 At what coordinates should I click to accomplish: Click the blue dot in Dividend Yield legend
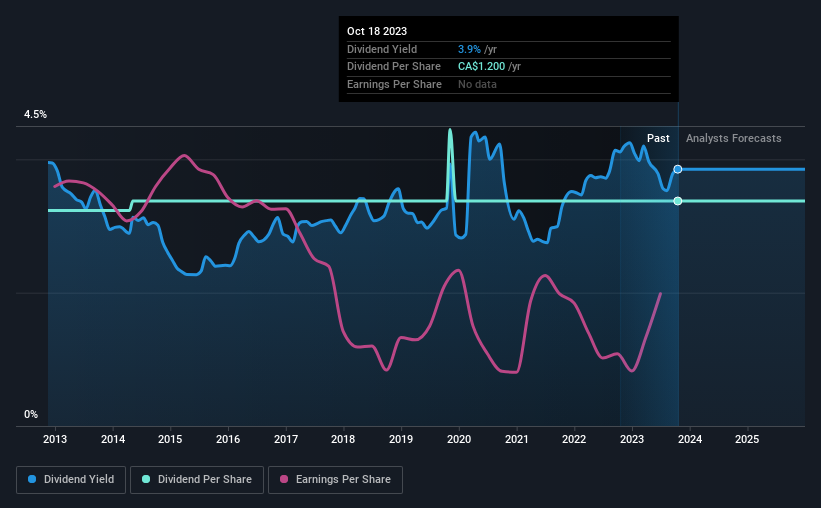click(32, 479)
